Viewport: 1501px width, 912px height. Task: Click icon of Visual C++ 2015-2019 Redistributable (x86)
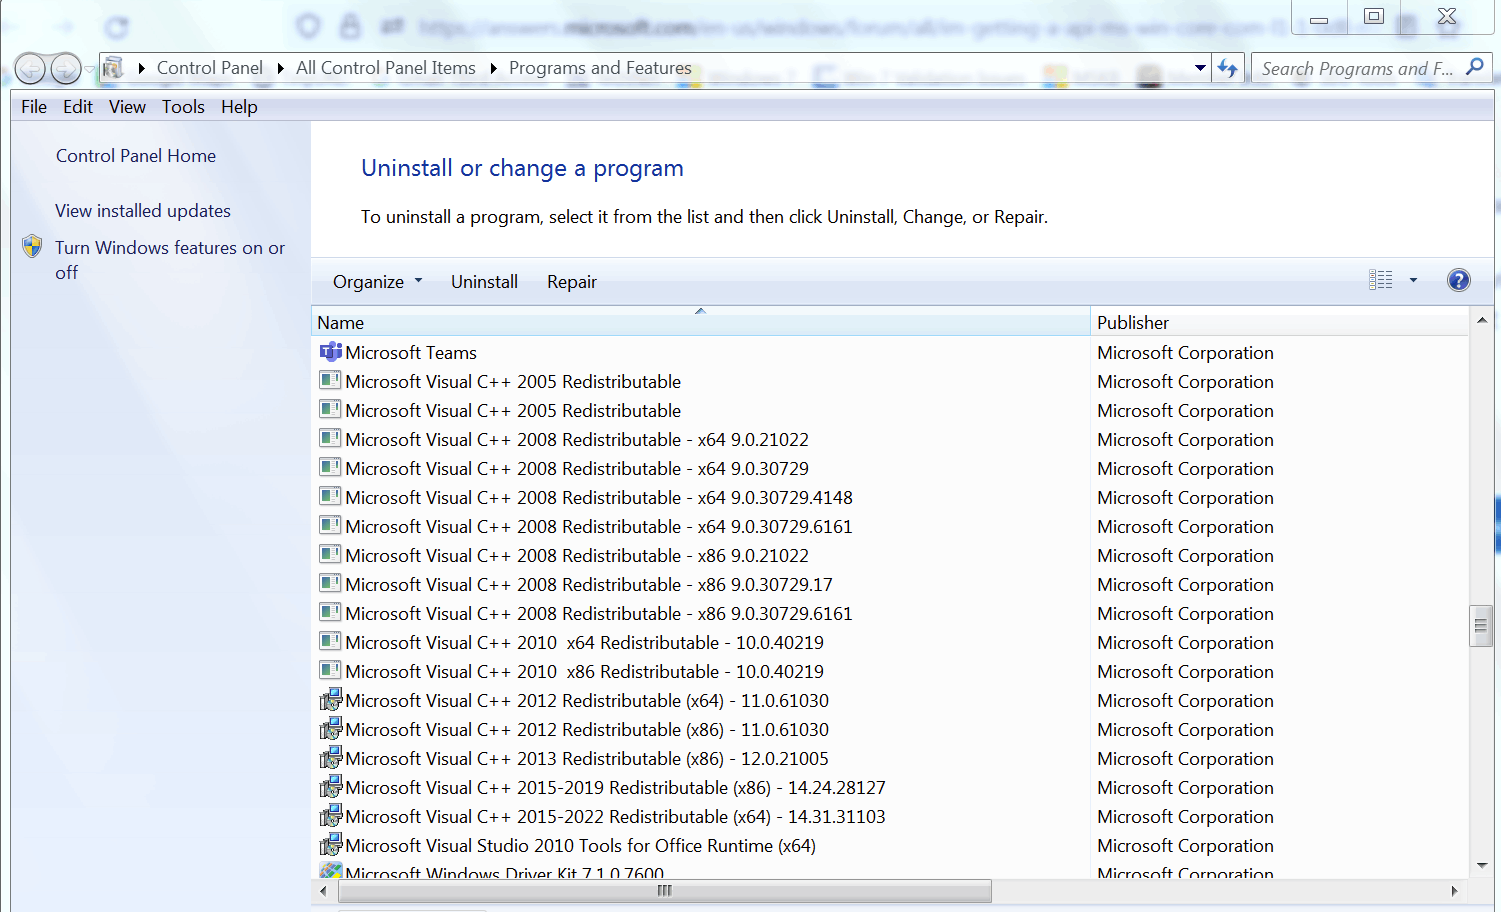coord(331,787)
